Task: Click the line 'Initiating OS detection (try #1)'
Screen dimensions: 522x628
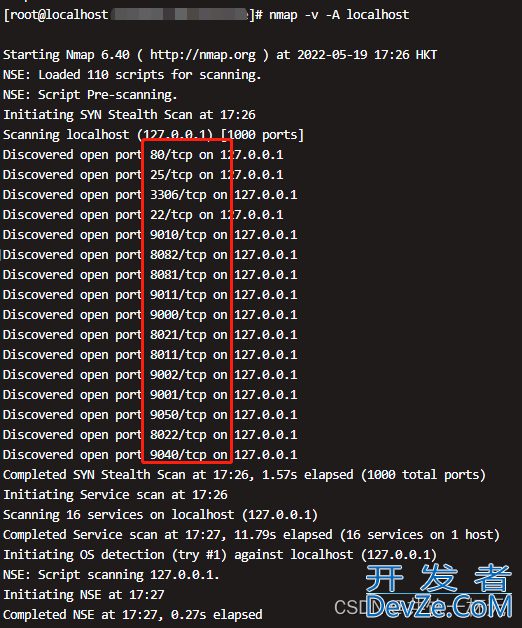Action: [220, 555]
